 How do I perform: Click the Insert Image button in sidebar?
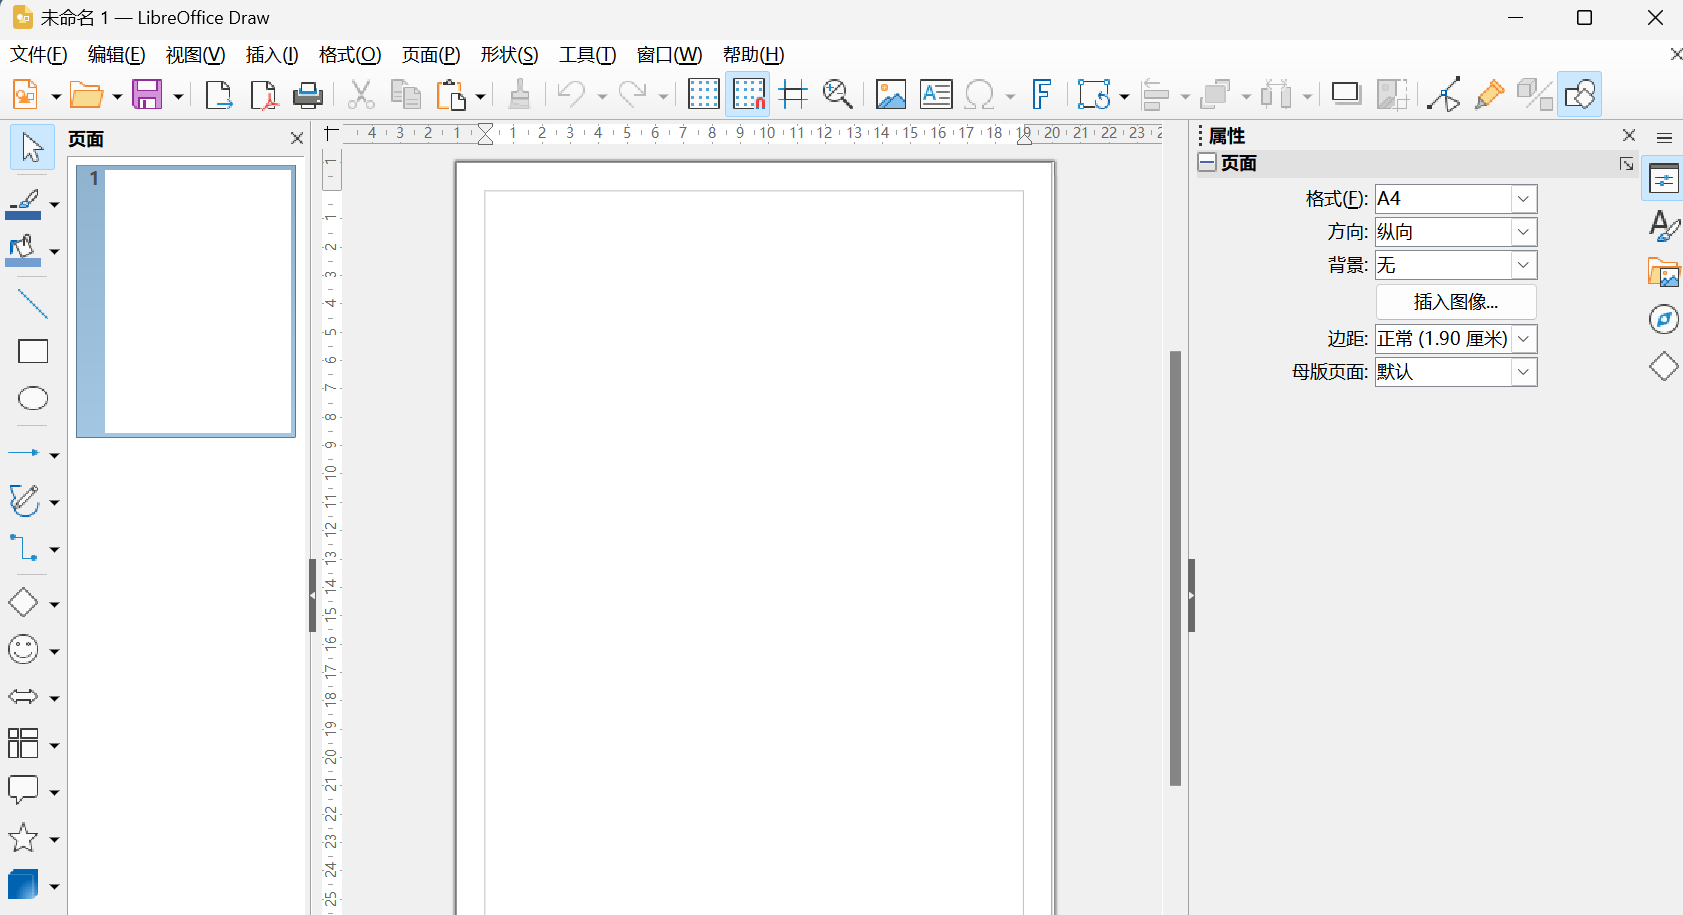[1455, 302]
